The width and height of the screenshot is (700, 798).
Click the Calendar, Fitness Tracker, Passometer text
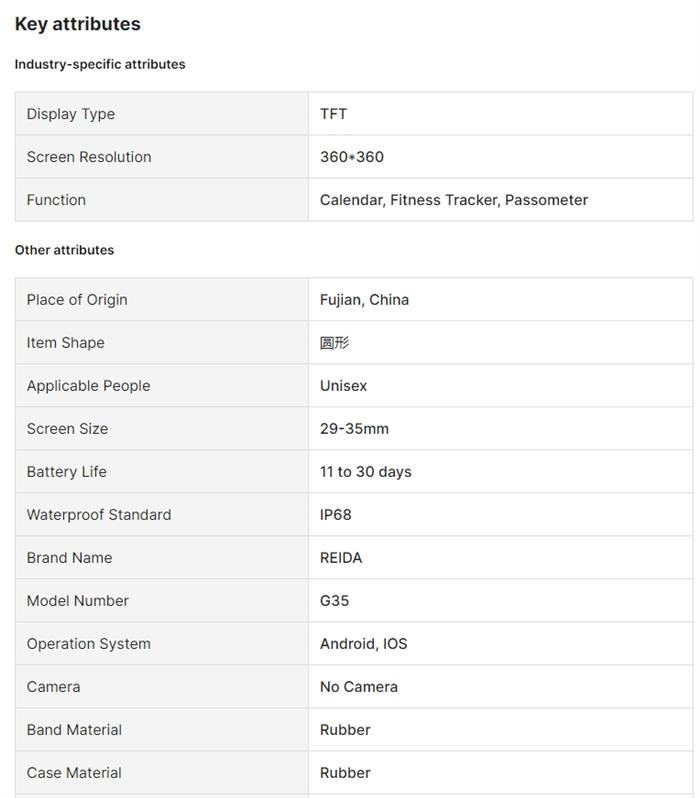tap(454, 200)
